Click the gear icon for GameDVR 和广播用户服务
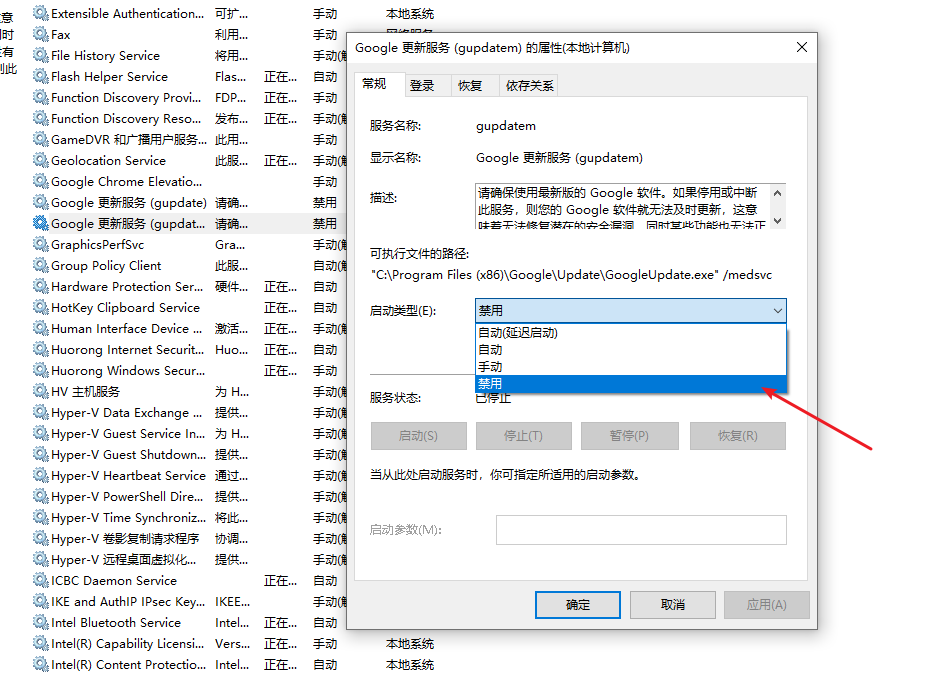 [41, 140]
